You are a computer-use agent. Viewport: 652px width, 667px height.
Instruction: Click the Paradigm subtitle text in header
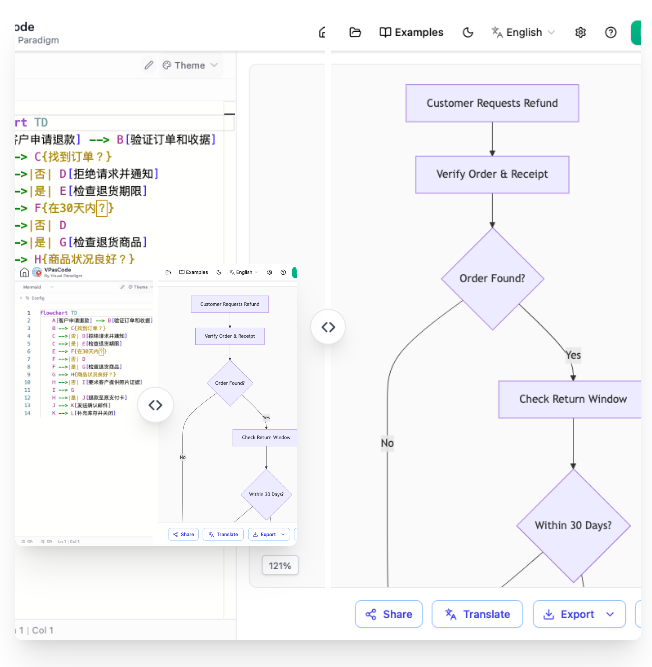point(38,40)
